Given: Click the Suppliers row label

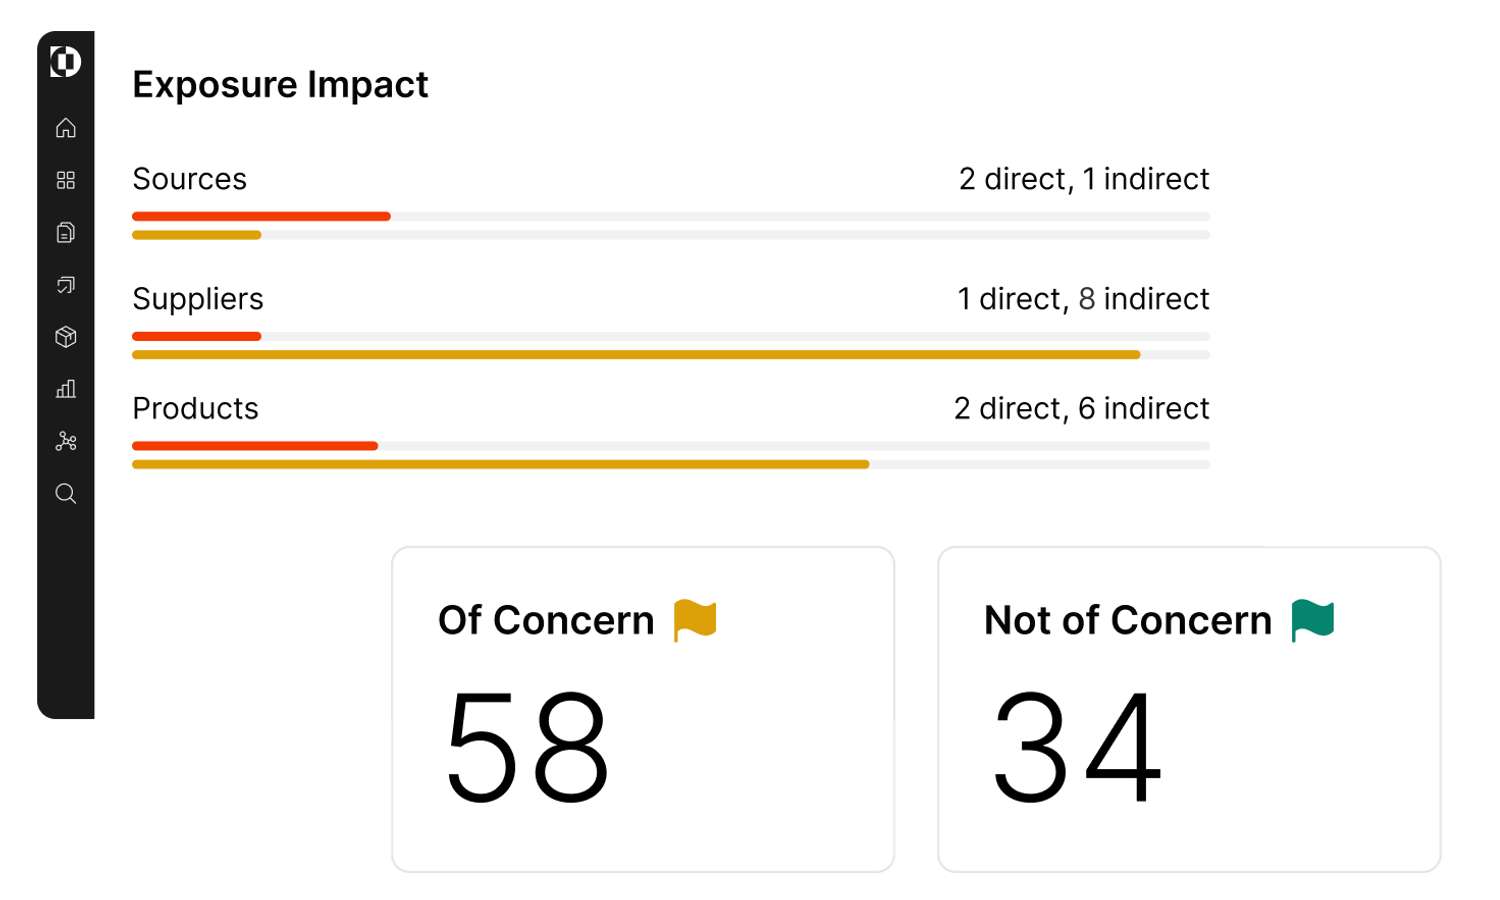Looking at the screenshot, I should pos(198,298).
